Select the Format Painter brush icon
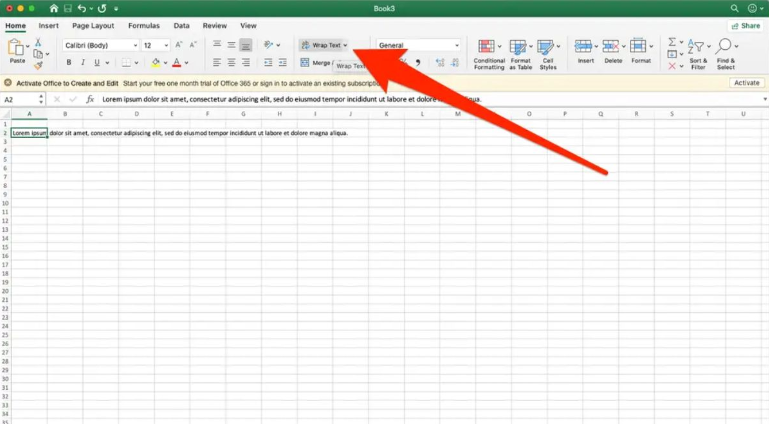The width and height of the screenshot is (769, 424). point(38,64)
